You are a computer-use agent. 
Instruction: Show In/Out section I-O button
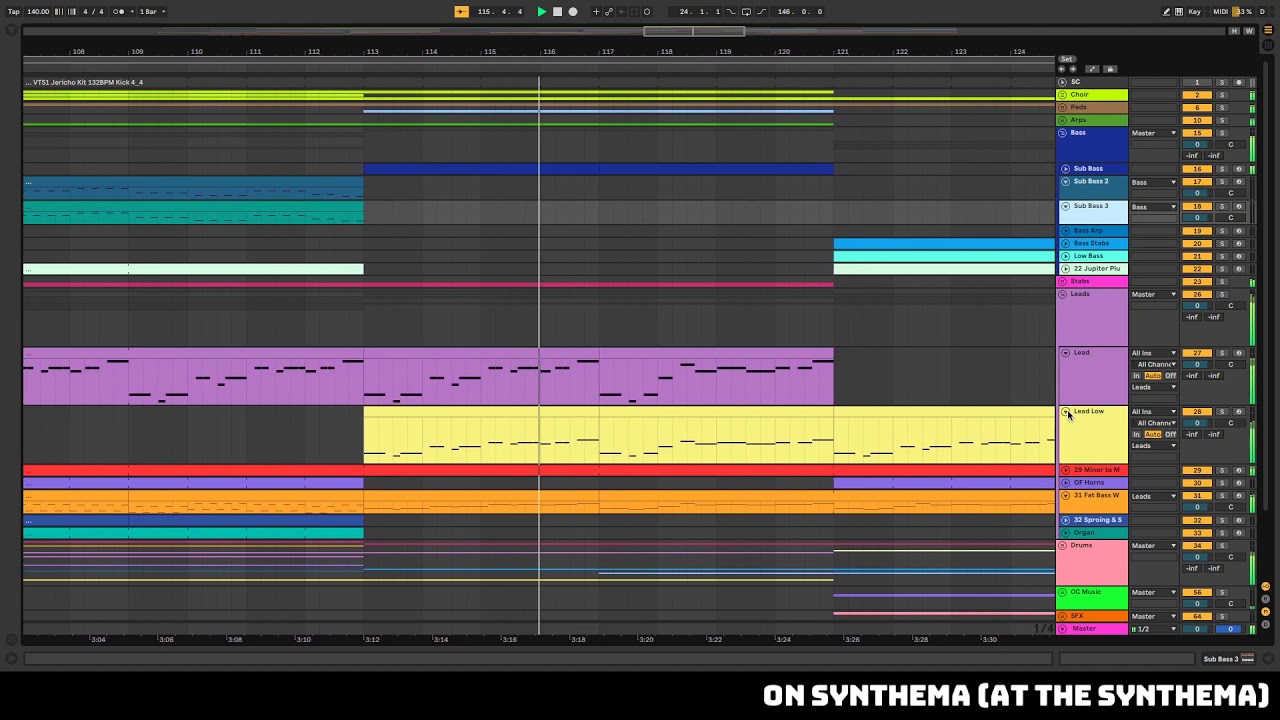(1265, 586)
